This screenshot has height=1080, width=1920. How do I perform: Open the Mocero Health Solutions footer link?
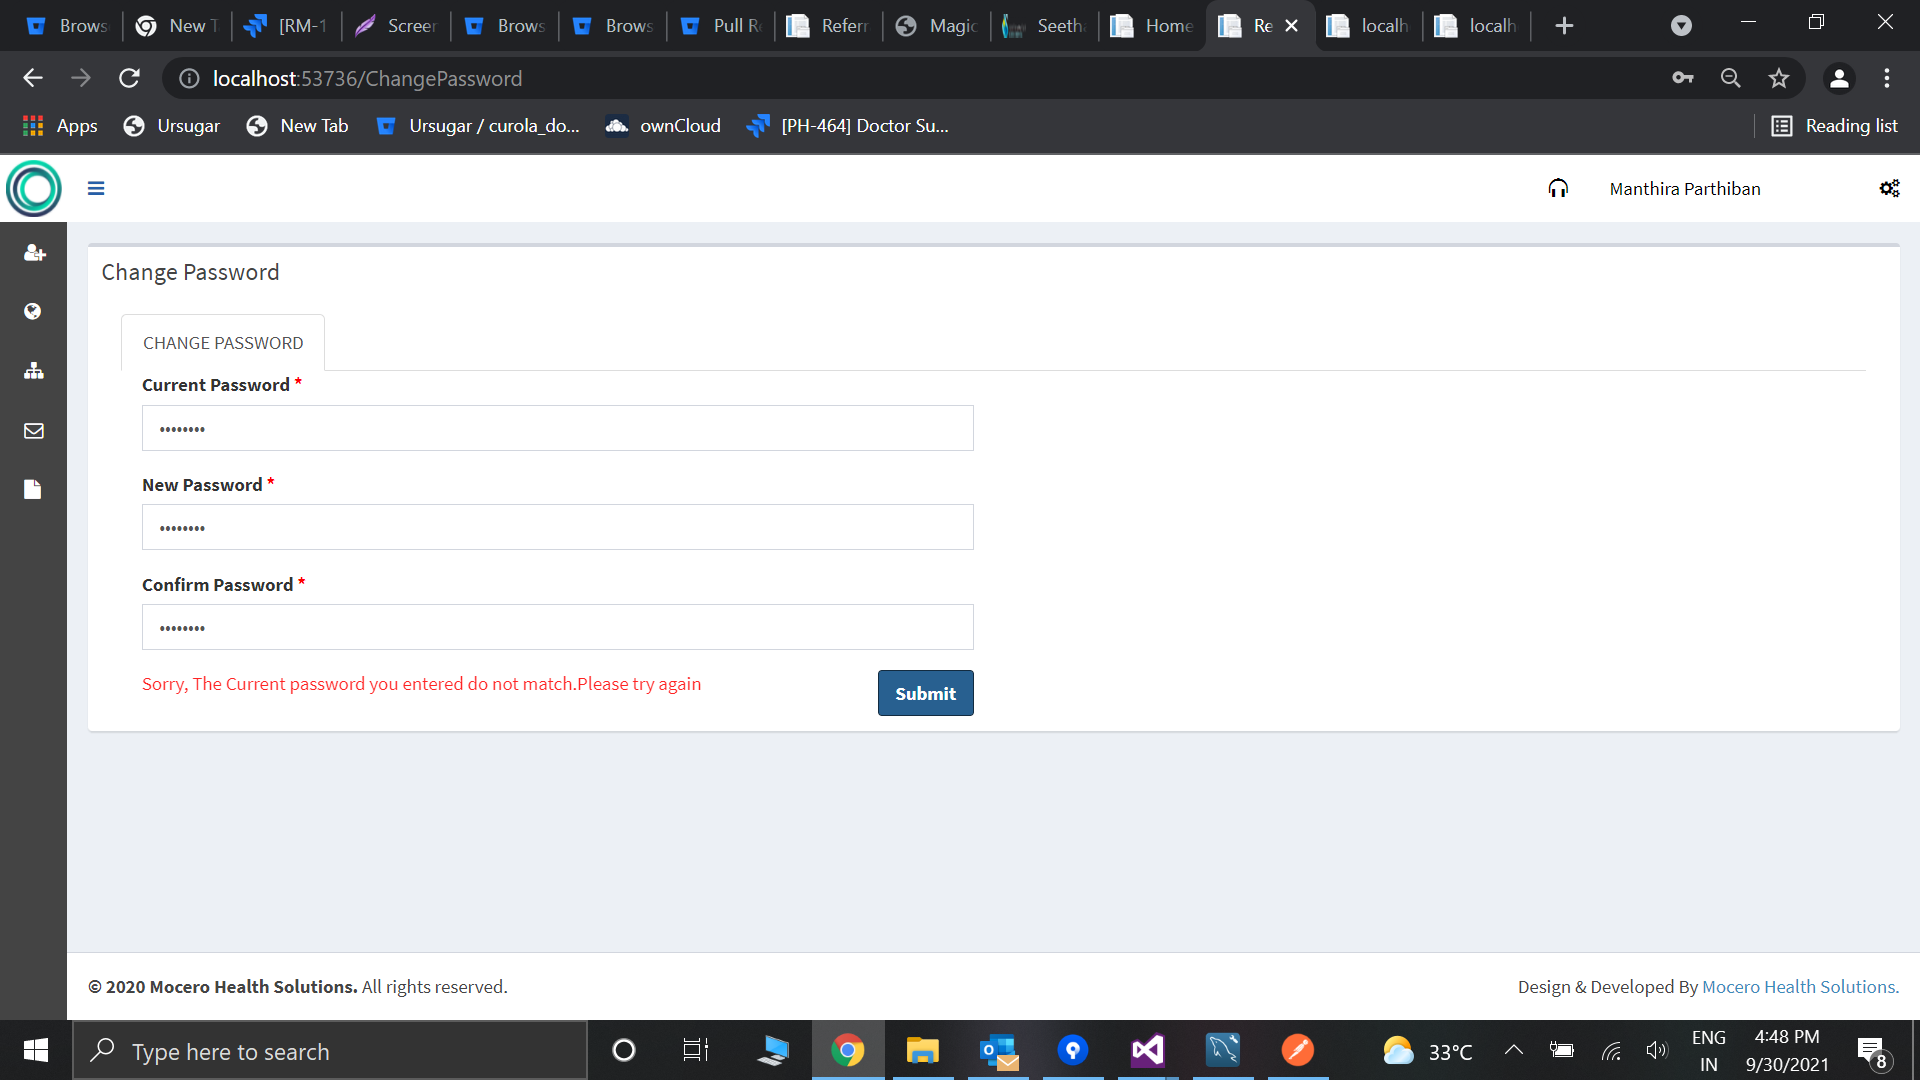click(1799, 987)
